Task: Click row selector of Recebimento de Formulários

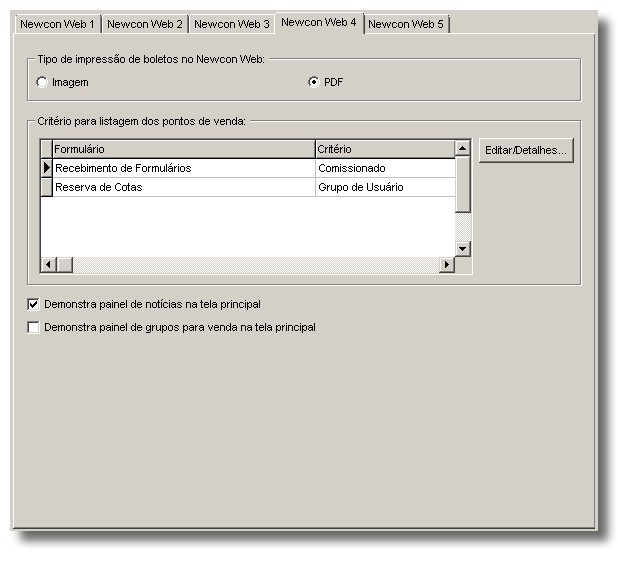Action: [x=47, y=168]
